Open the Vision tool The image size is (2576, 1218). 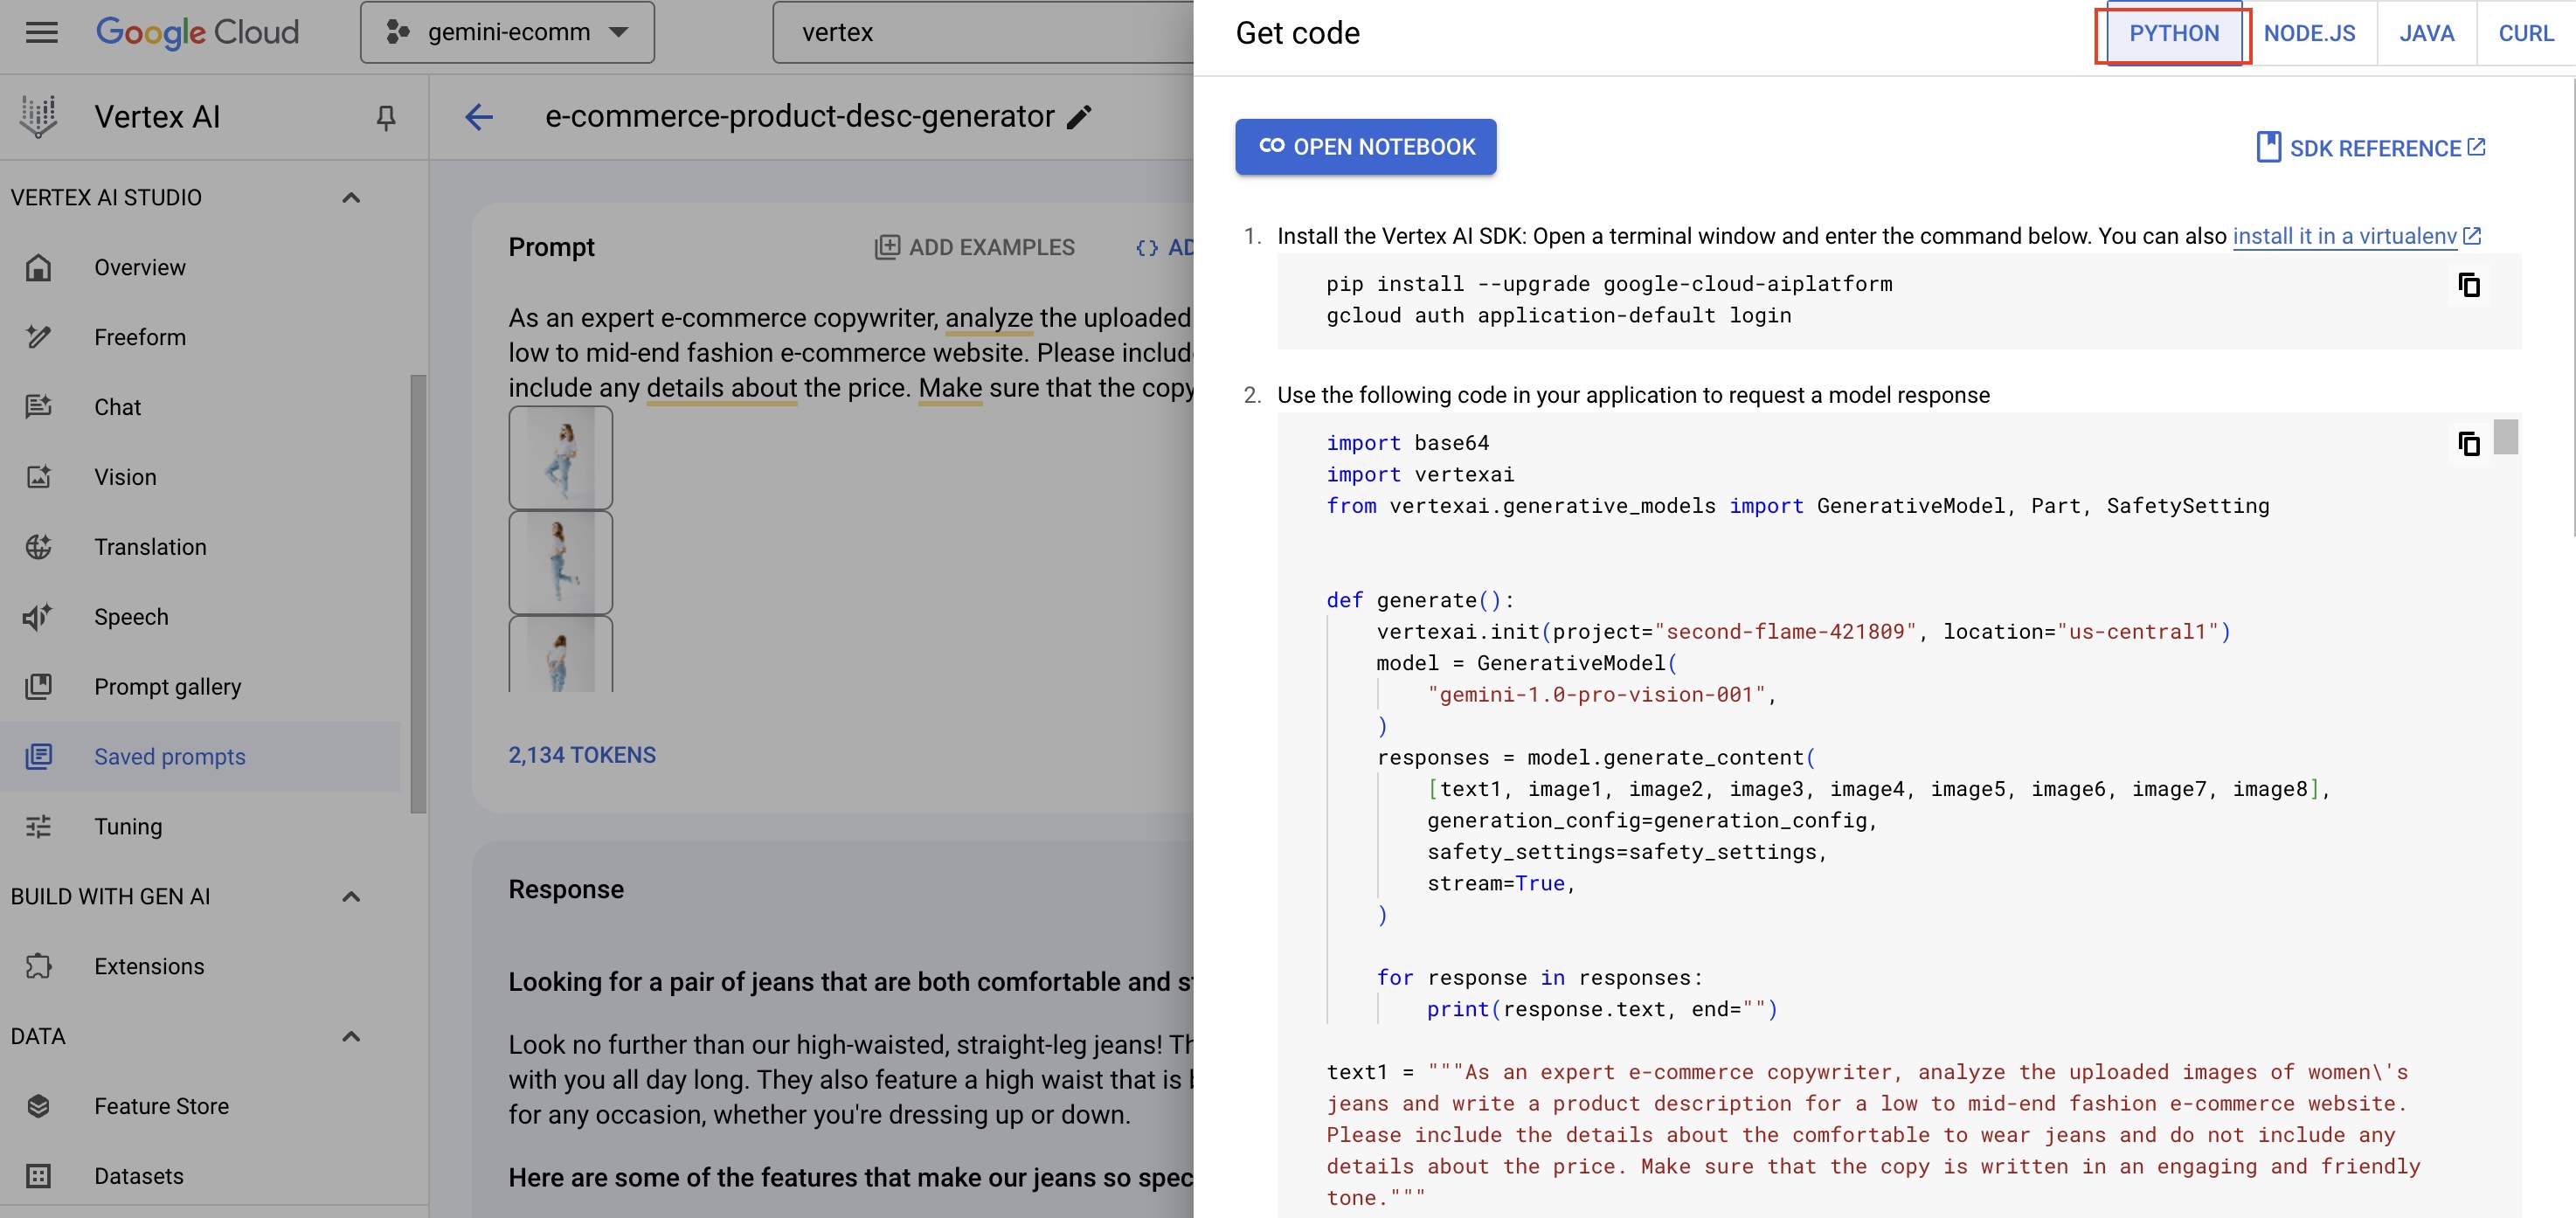point(126,477)
